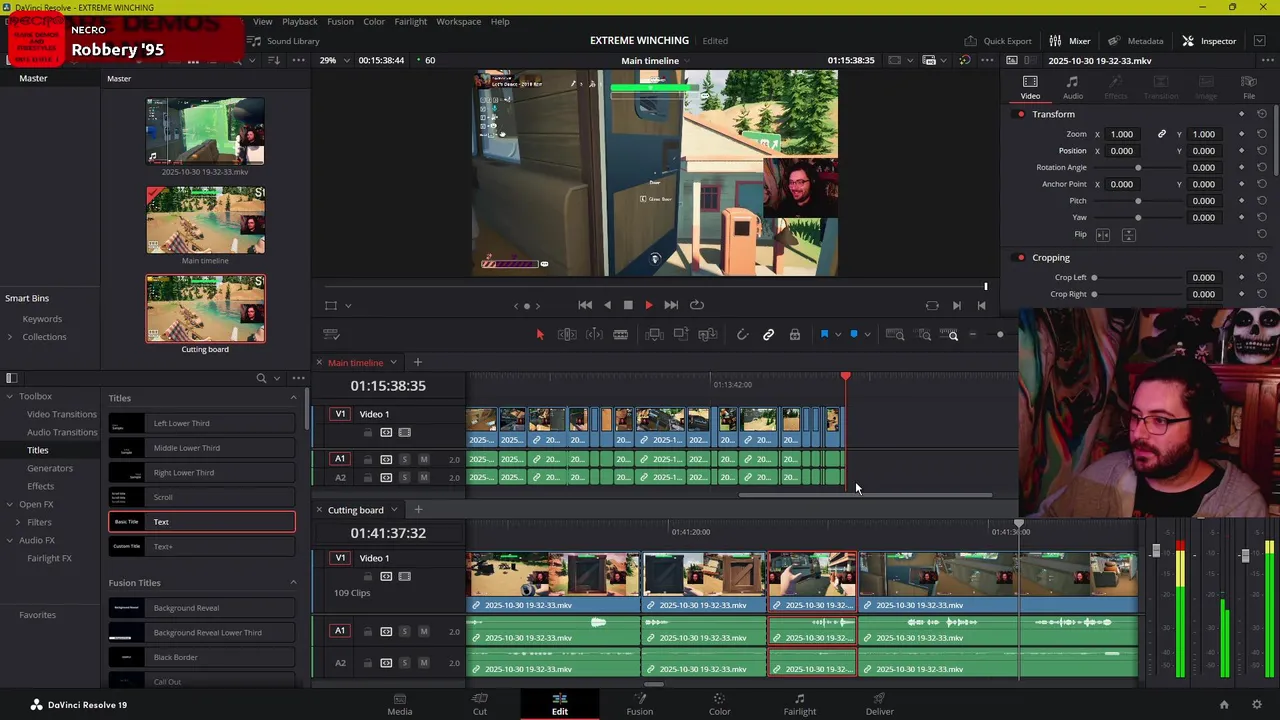The height and width of the screenshot is (720, 1280).
Task: Select the Left Lower Third title
Action: click(x=202, y=423)
